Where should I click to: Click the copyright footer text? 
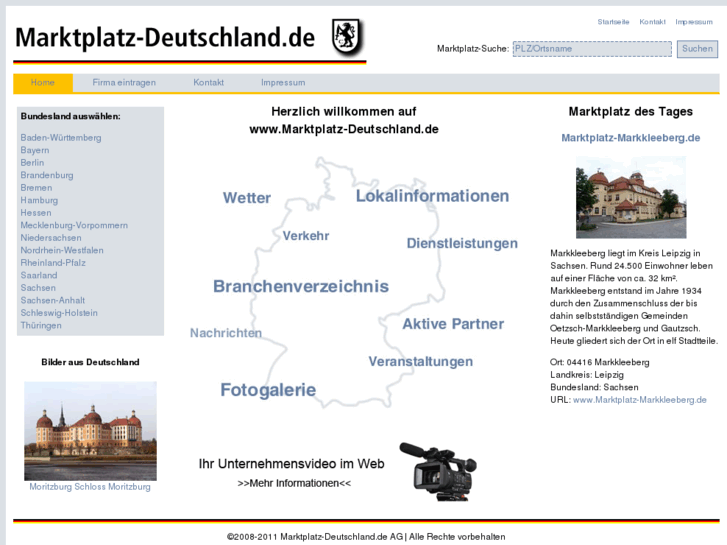366,537
